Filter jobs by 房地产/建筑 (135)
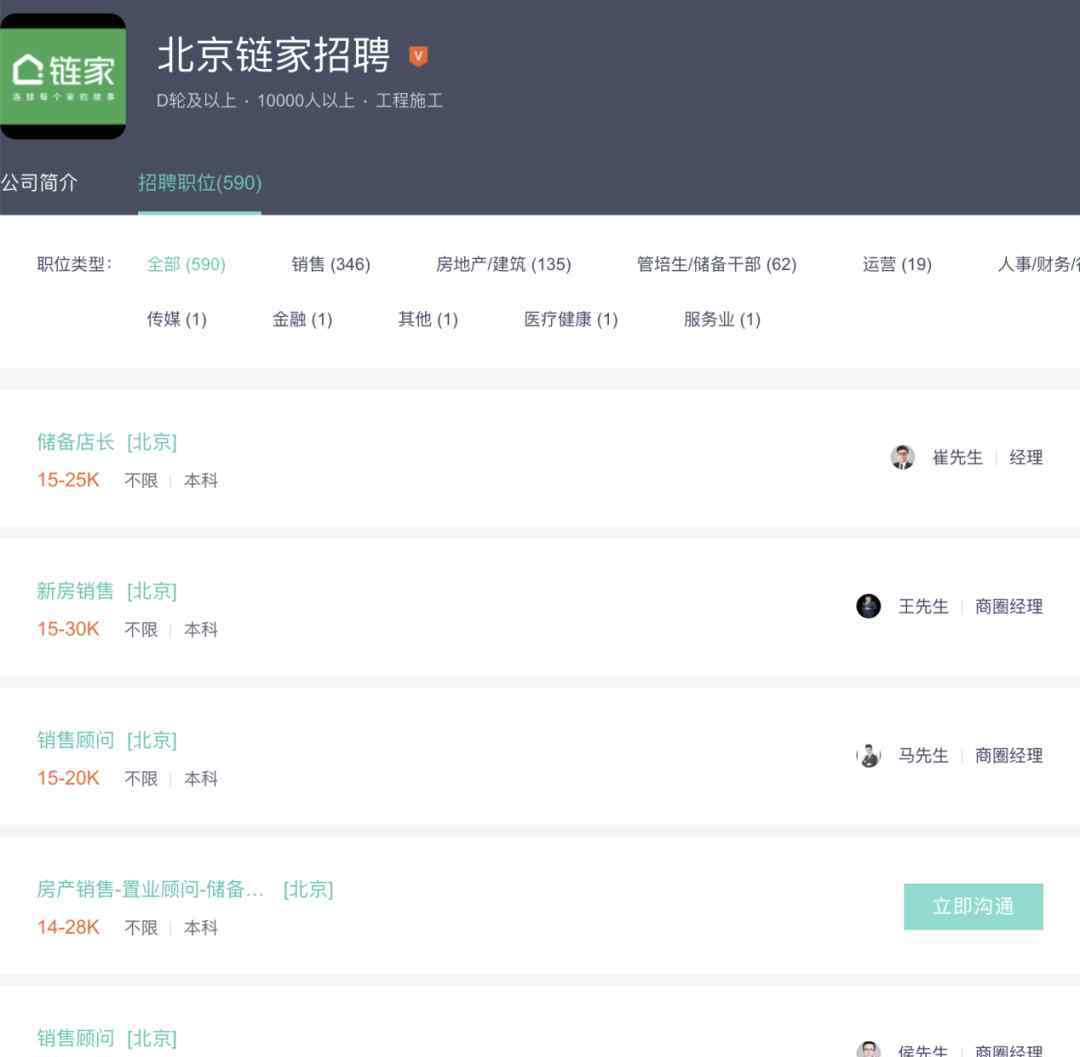The height and width of the screenshot is (1057, 1080). [503, 264]
